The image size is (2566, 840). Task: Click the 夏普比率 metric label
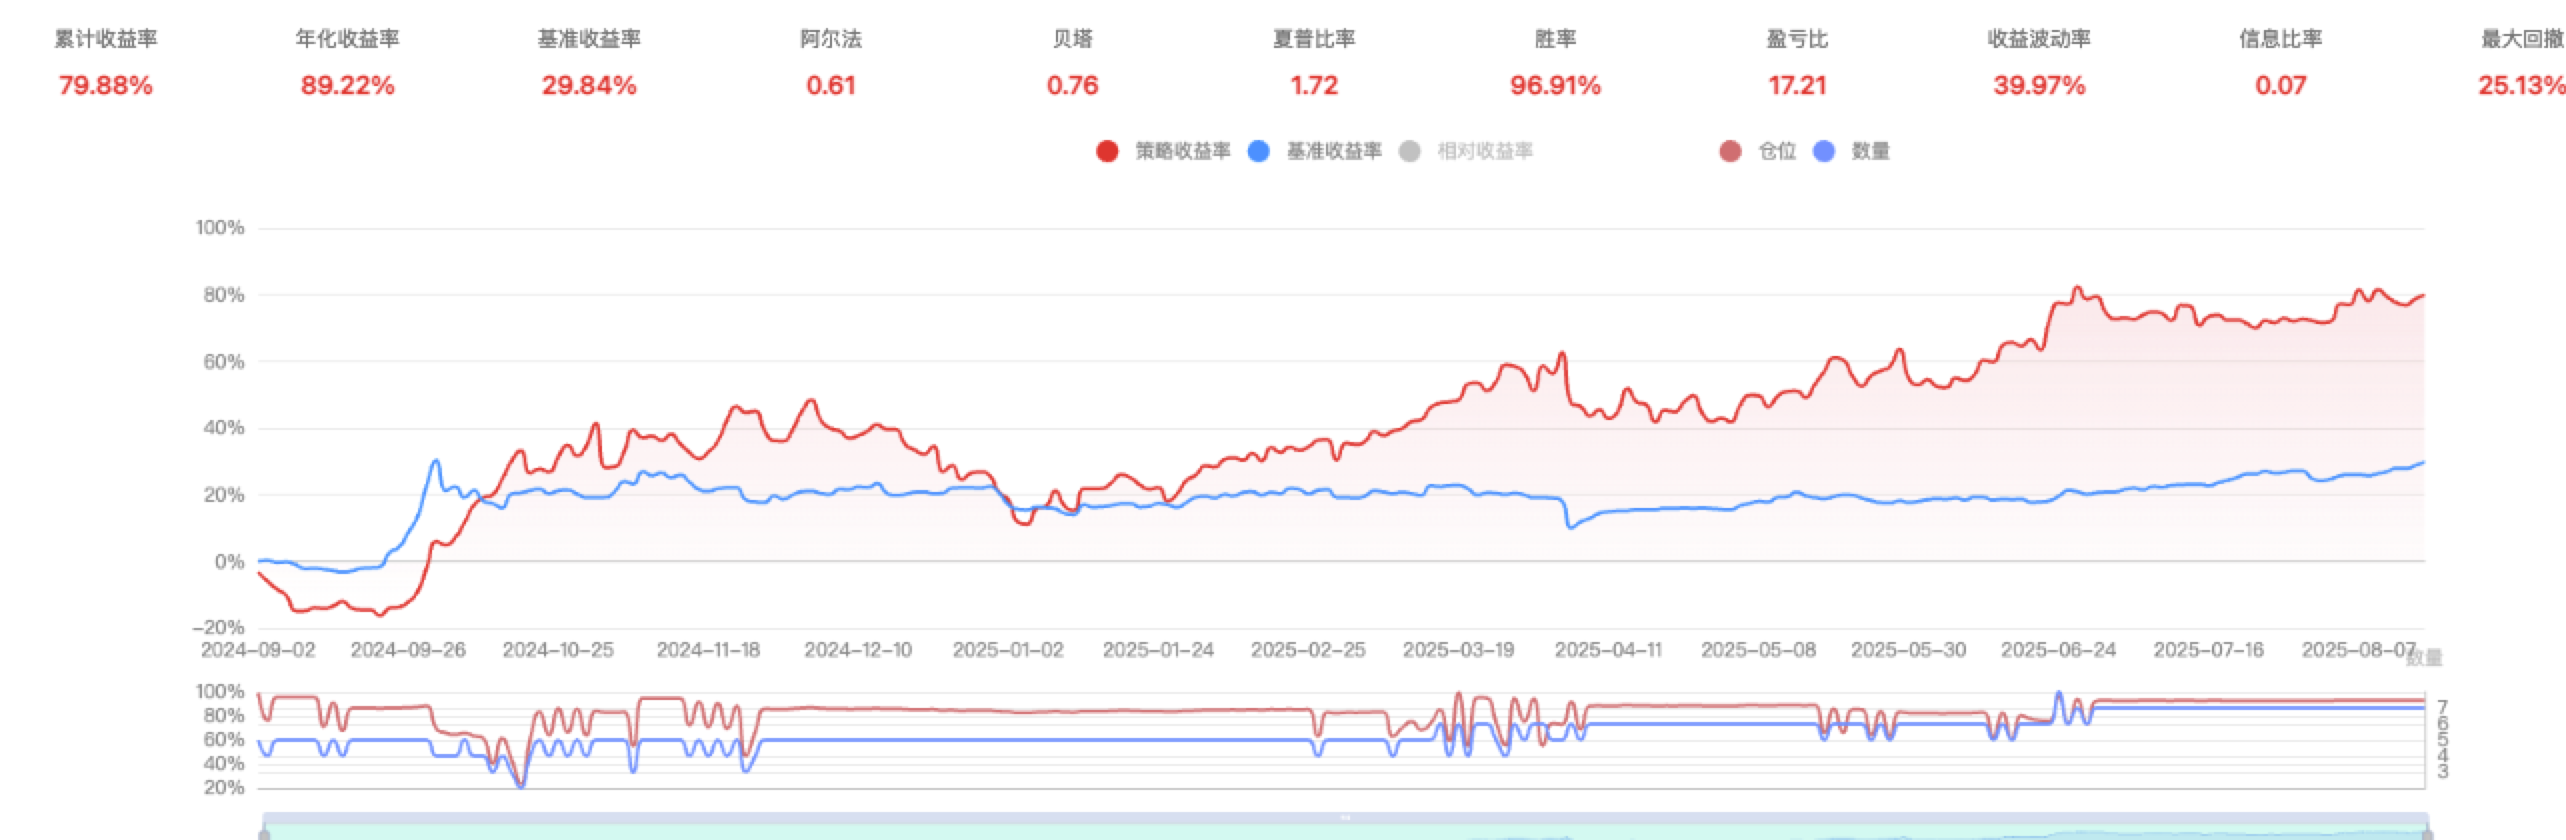pos(1314,39)
